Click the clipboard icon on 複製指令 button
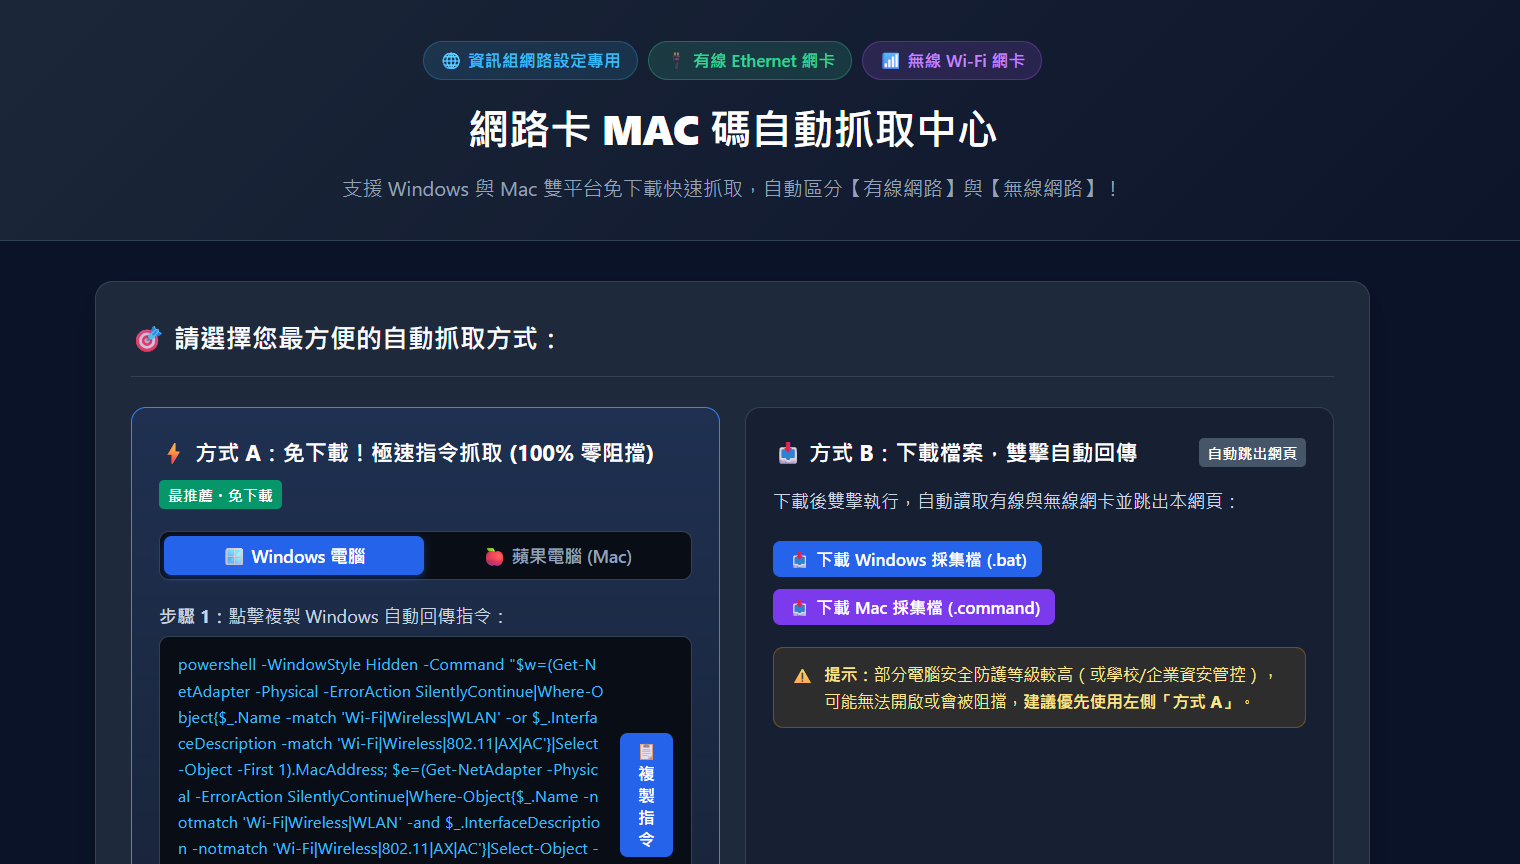The width and height of the screenshot is (1520, 864). click(646, 751)
